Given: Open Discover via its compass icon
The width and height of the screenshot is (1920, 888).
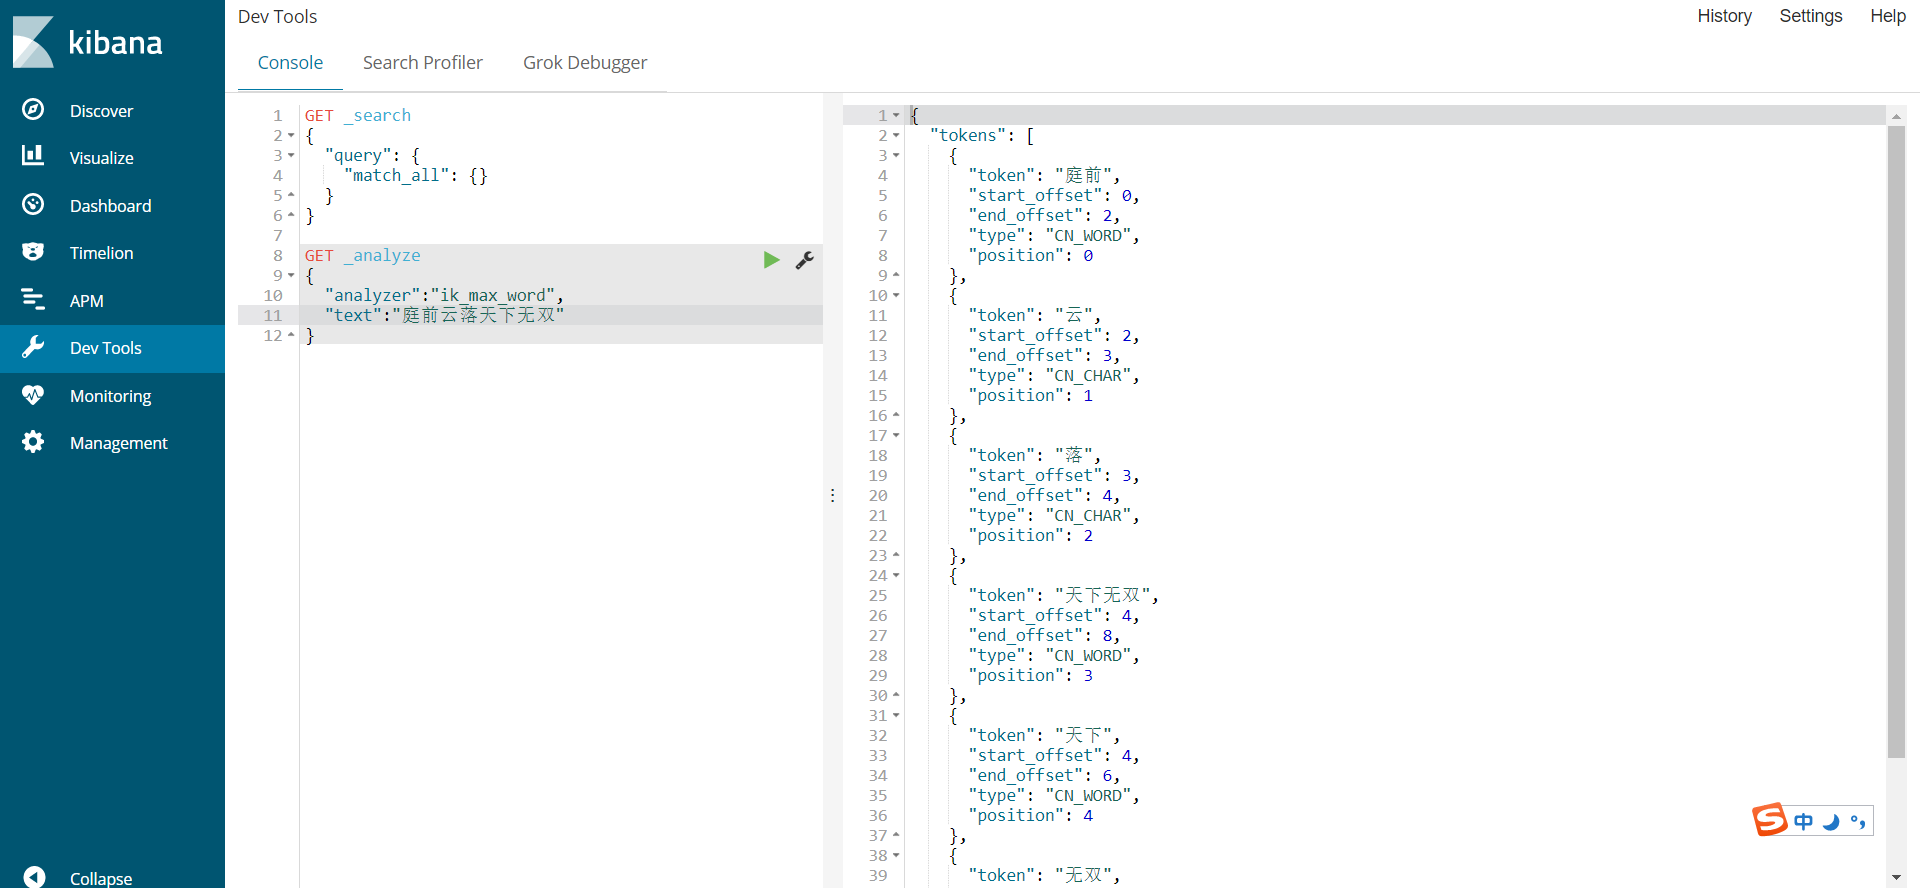Looking at the screenshot, I should (x=33, y=110).
